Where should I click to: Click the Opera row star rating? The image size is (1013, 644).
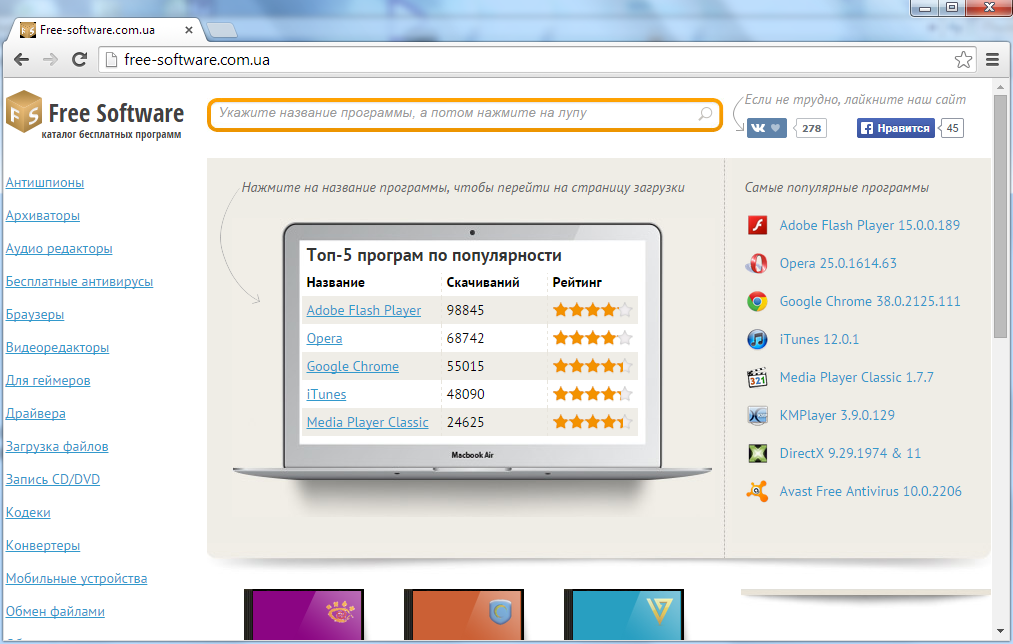[x=592, y=338]
